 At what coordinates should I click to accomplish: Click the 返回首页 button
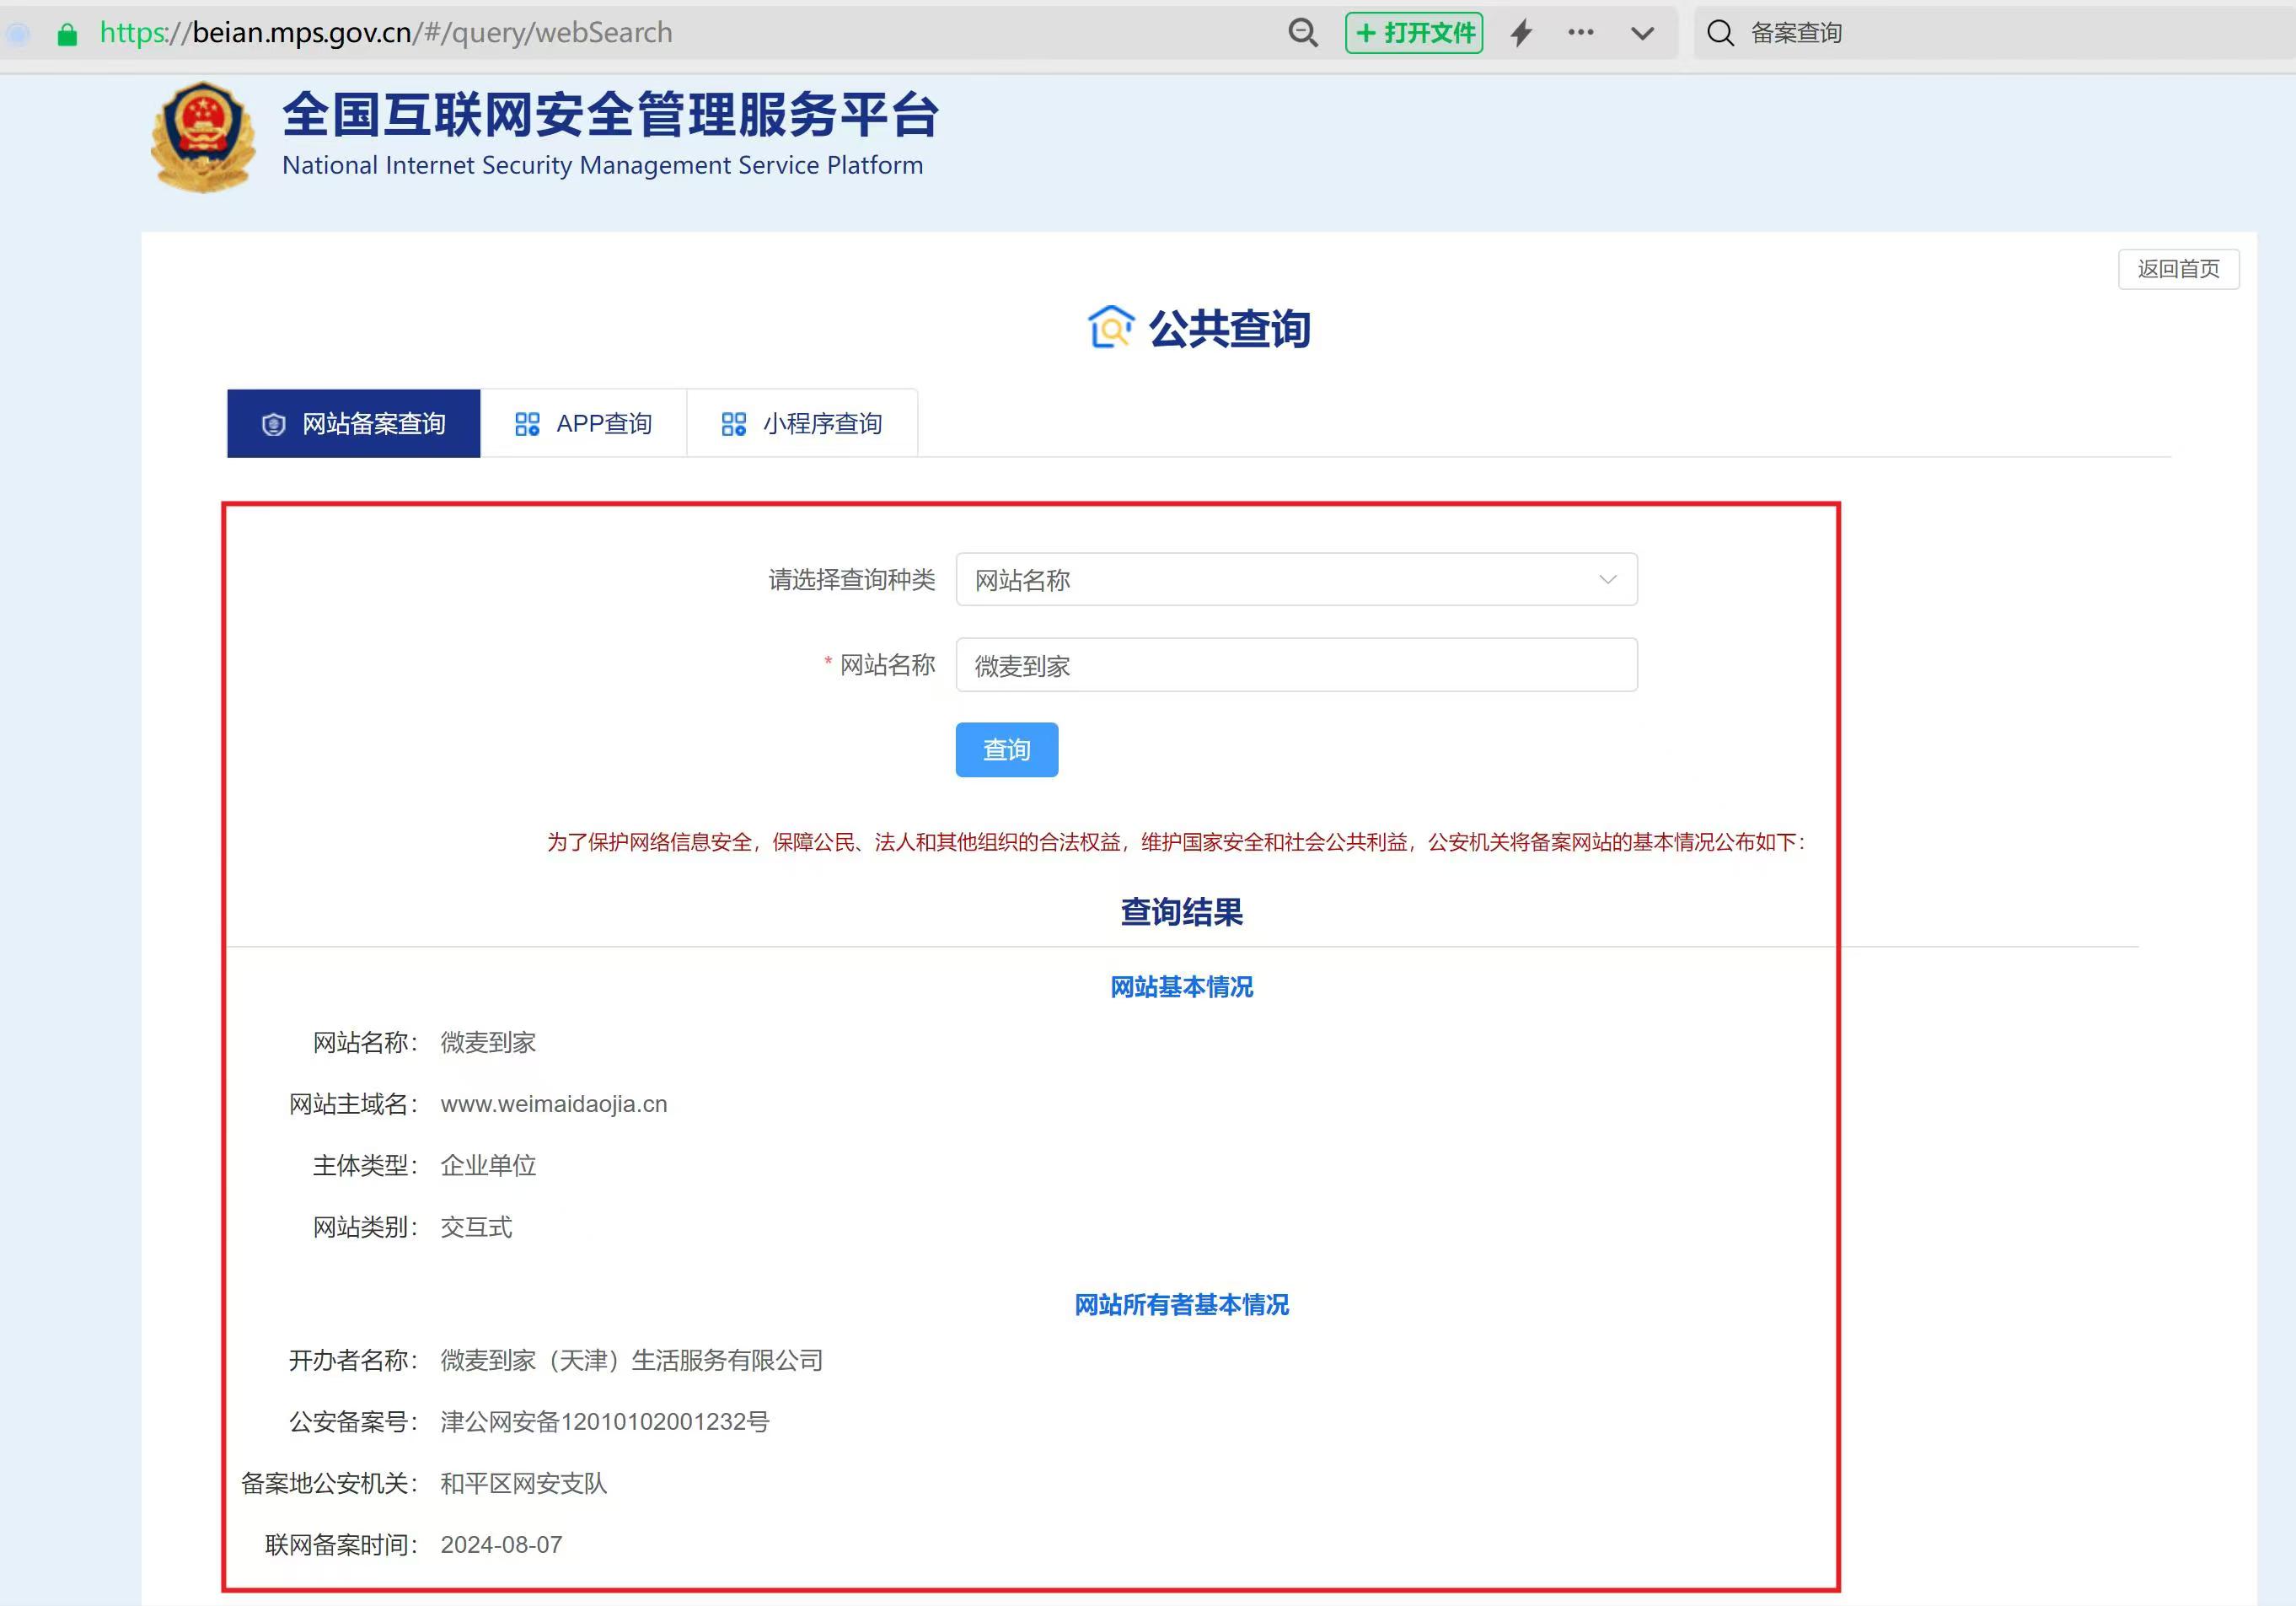2177,269
